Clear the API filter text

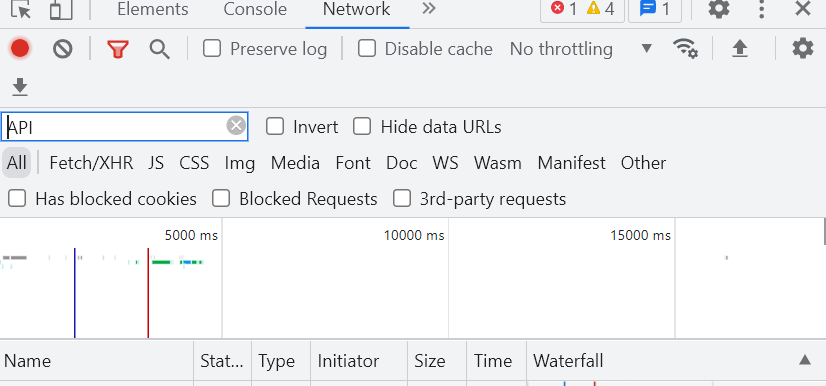point(237,126)
